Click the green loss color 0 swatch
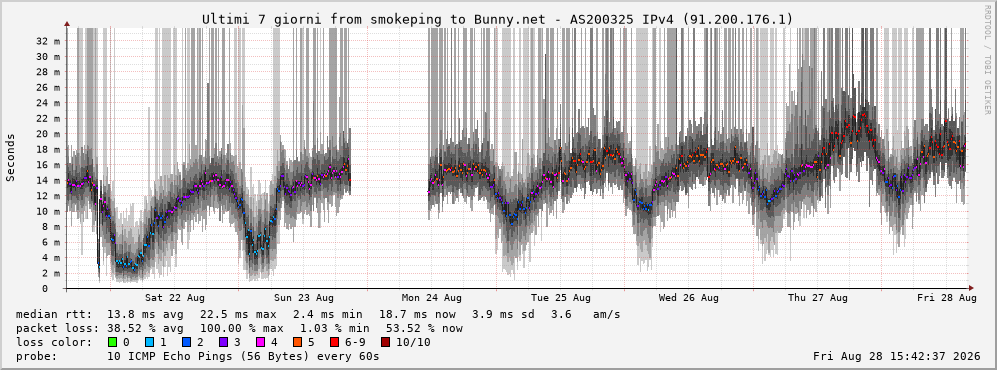 point(113,342)
